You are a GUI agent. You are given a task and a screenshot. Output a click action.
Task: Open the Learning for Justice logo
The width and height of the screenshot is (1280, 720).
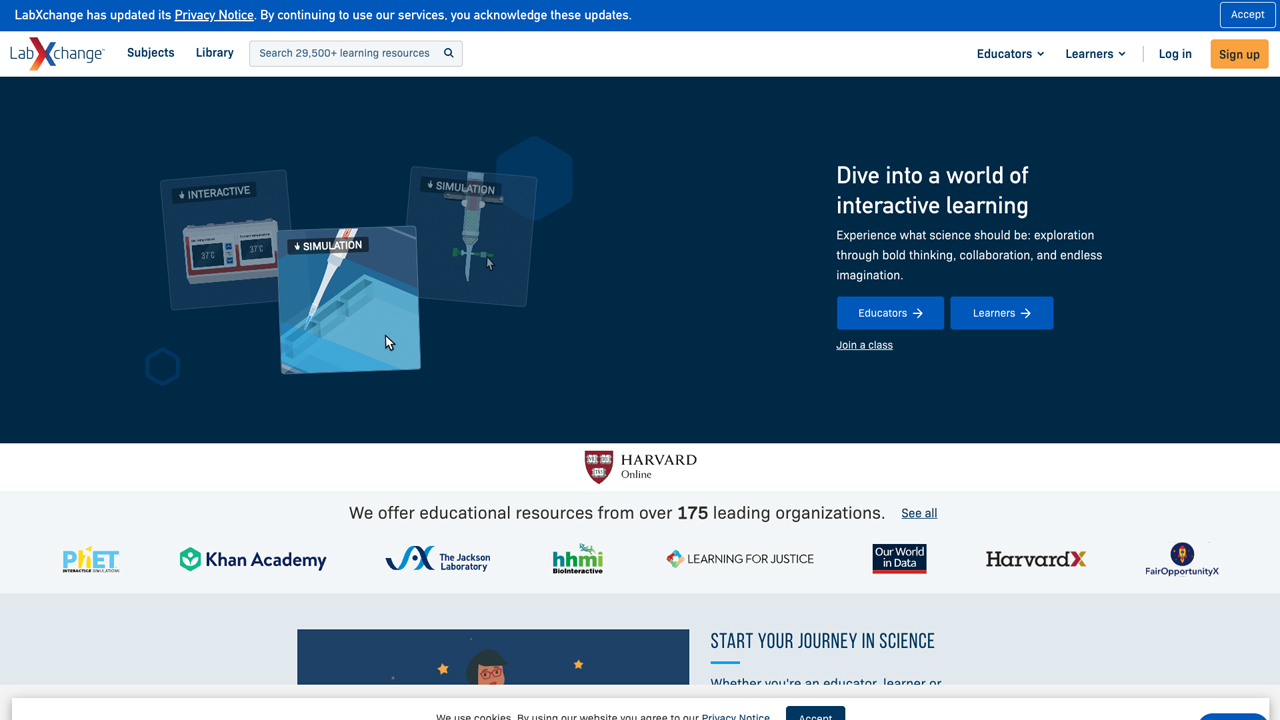[x=740, y=559]
